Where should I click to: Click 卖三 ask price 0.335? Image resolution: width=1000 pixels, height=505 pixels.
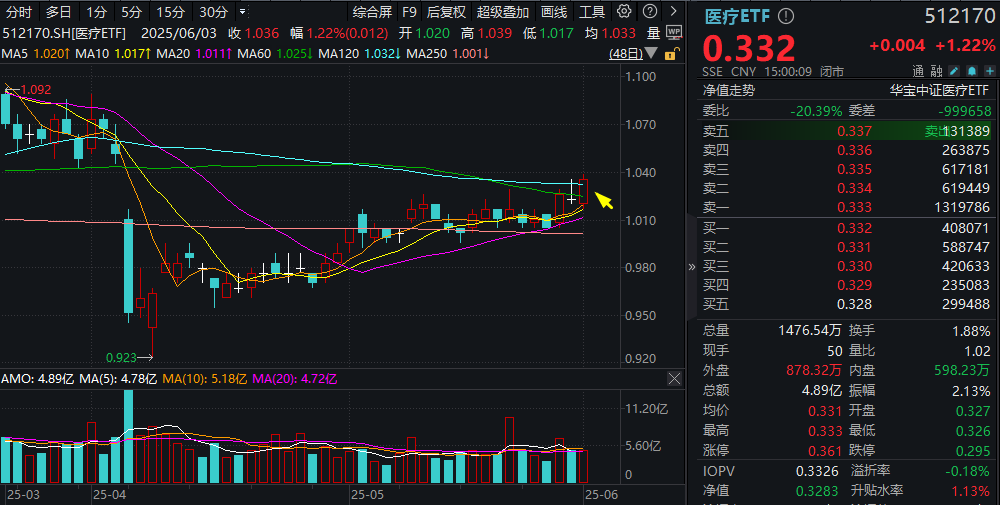(855, 170)
